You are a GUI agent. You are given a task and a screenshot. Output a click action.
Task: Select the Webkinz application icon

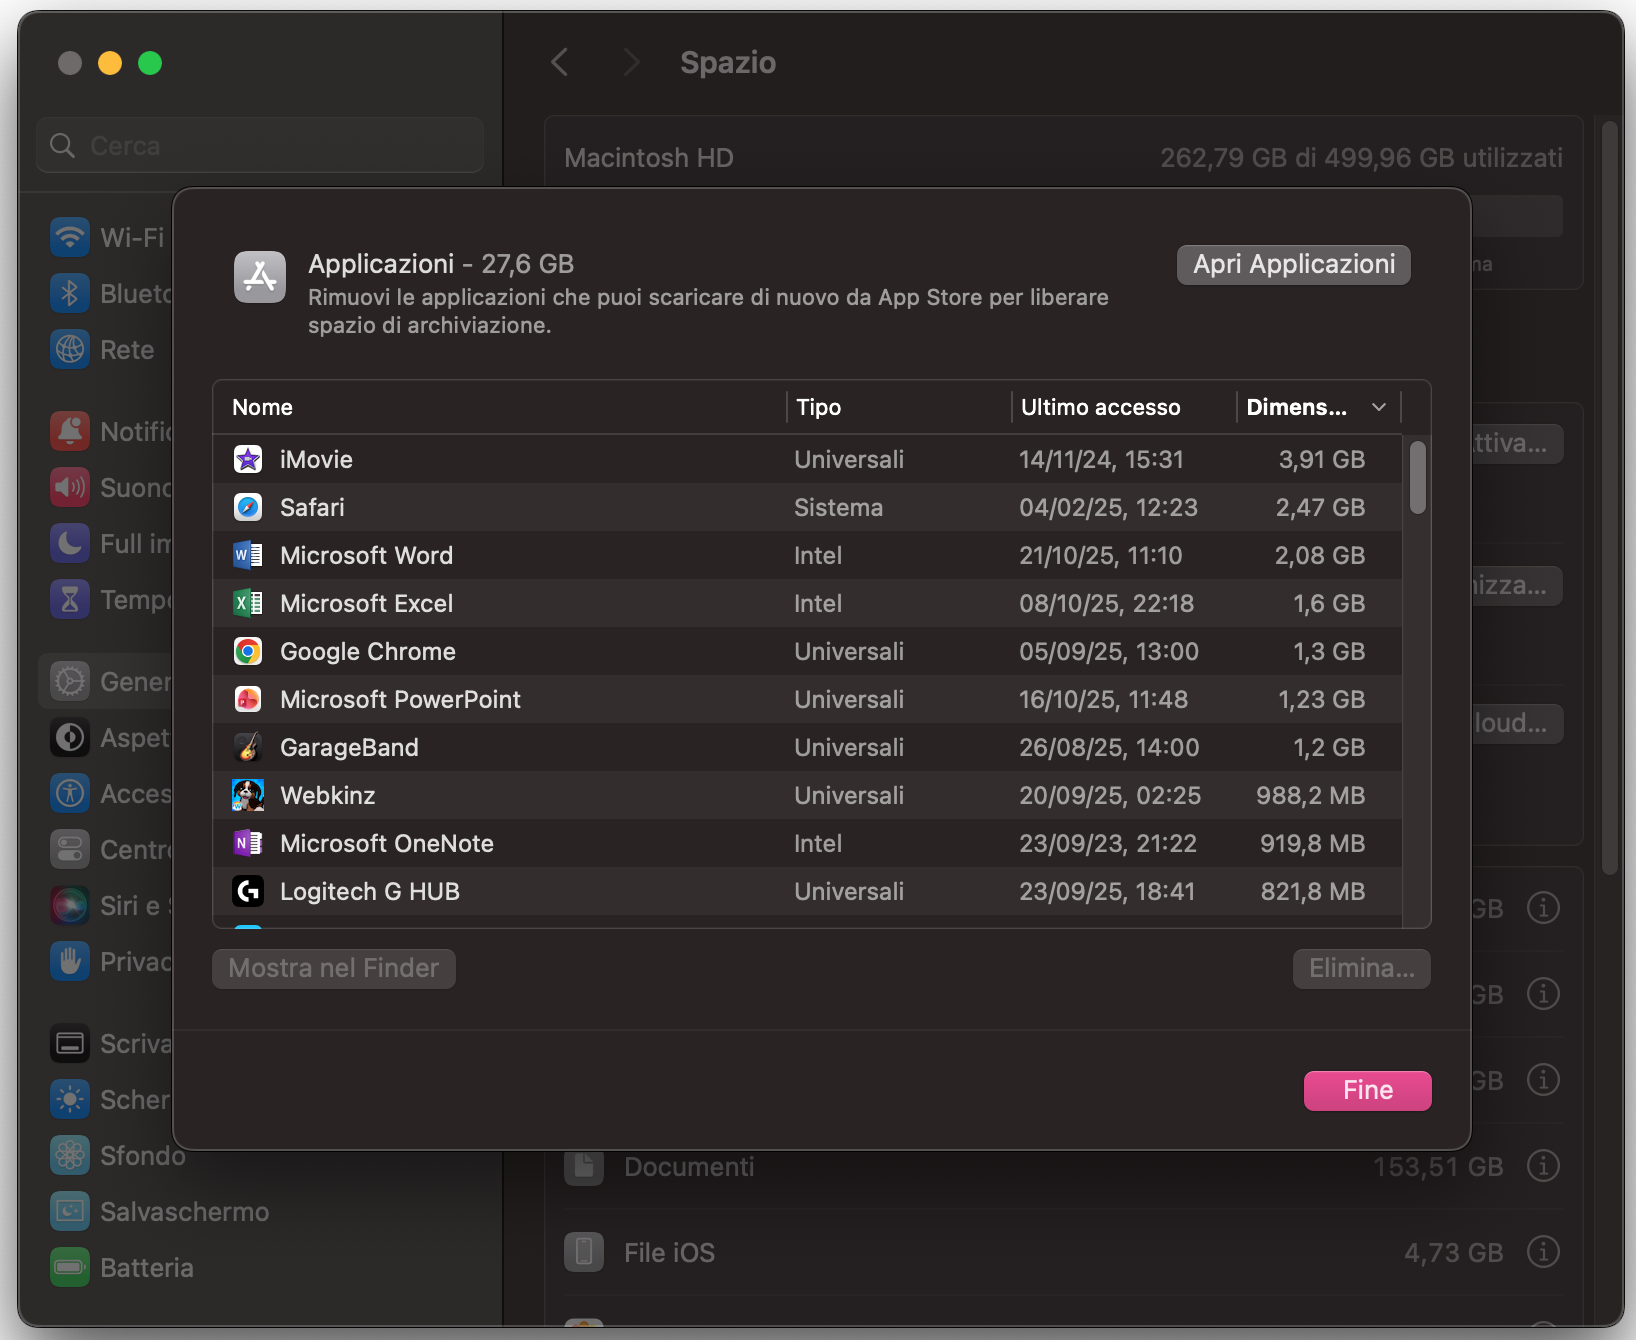click(x=246, y=795)
